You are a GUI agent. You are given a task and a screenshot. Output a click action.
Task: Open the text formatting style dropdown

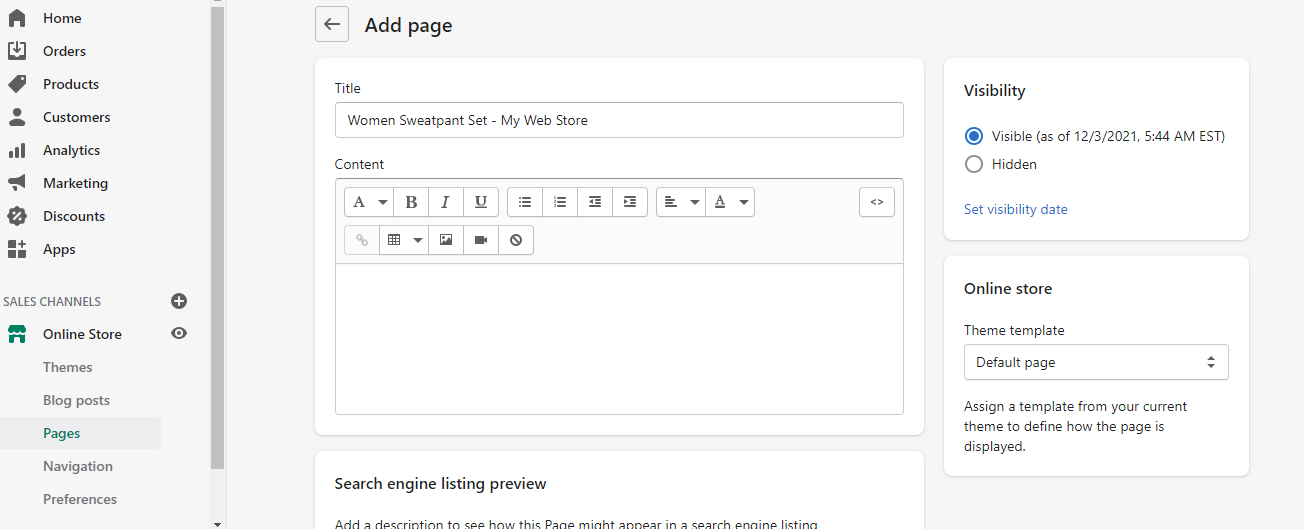[368, 202]
